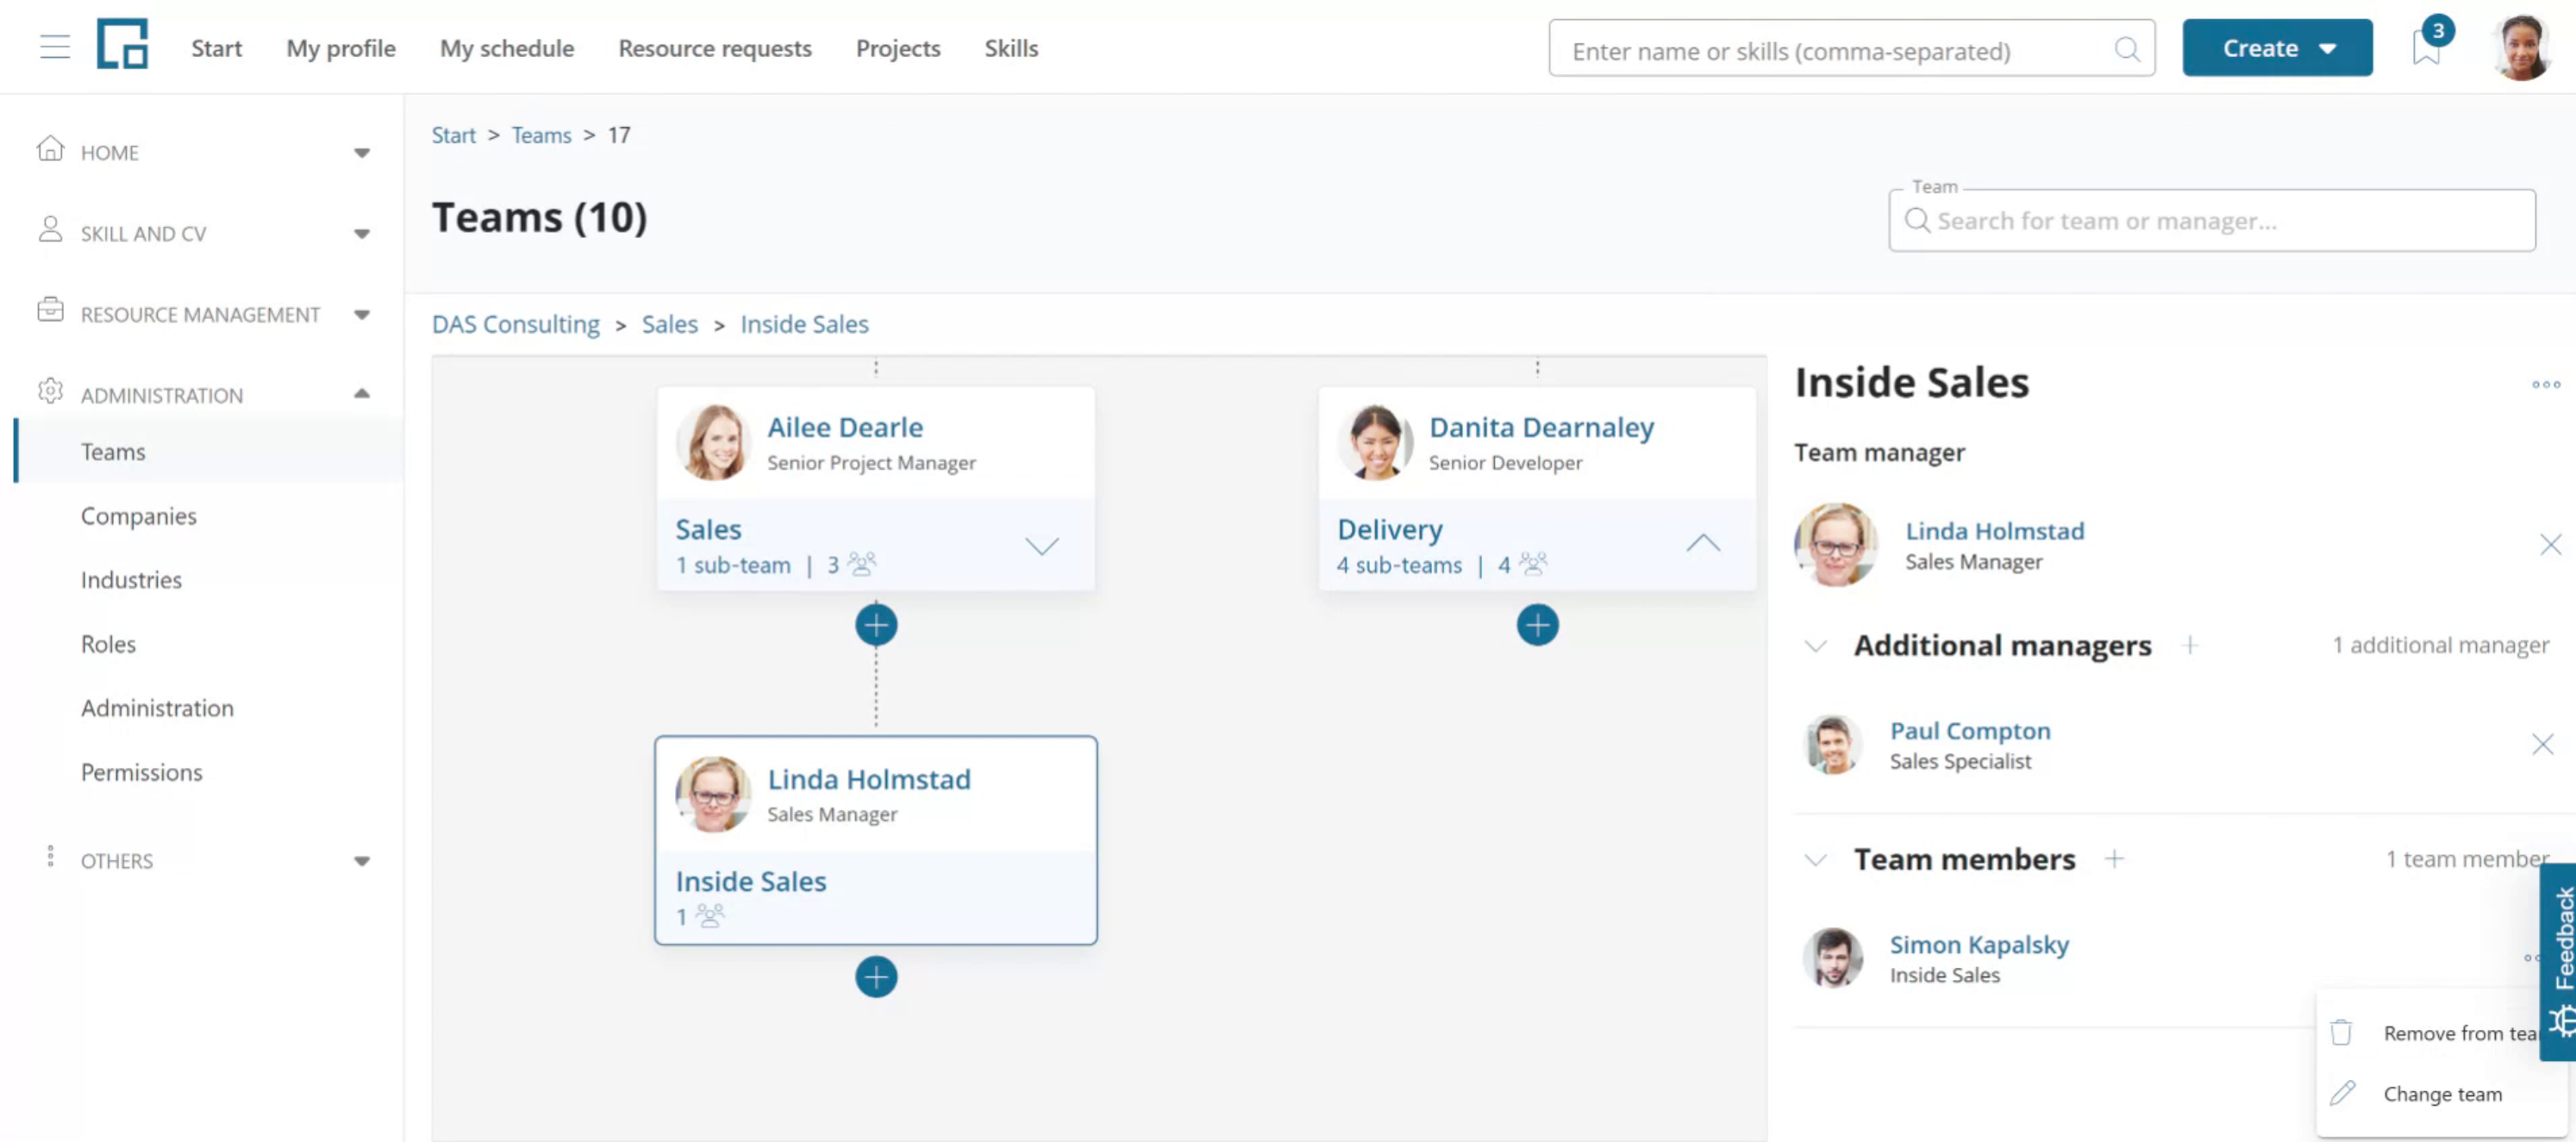
Task: Focus the Search for team or manager field
Action: (x=2212, y=221)
